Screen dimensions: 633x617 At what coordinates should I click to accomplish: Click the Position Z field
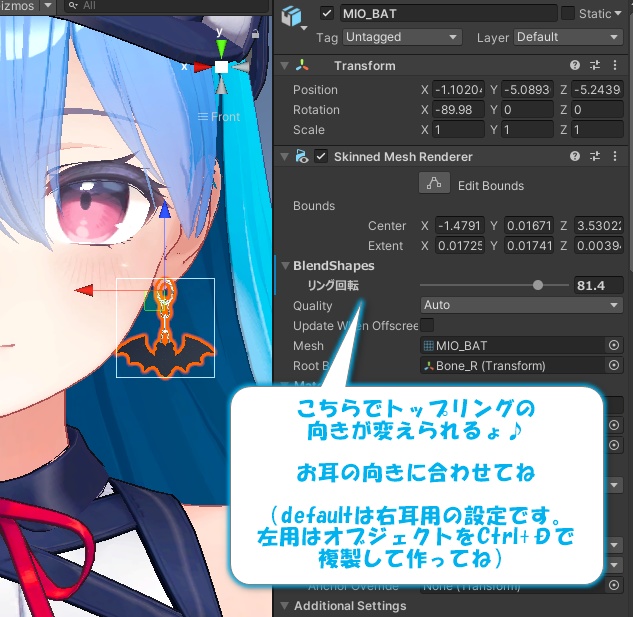[597, 90]
